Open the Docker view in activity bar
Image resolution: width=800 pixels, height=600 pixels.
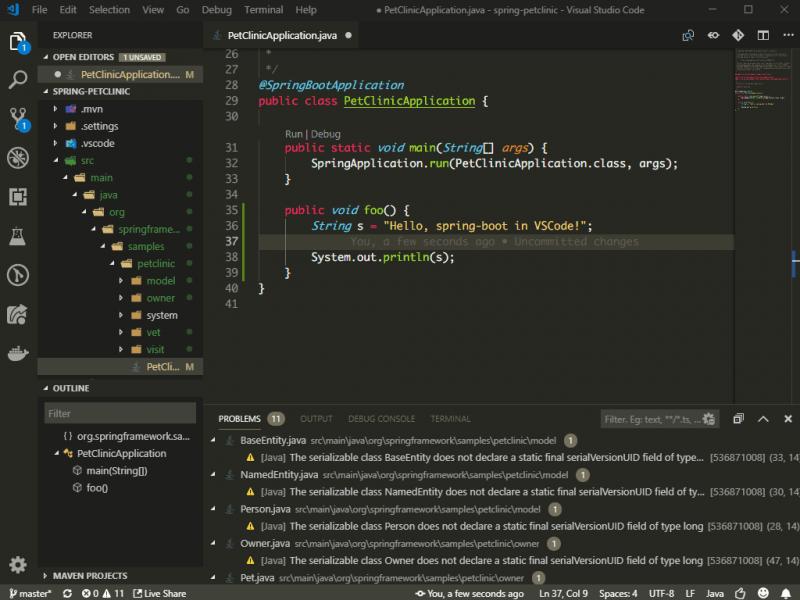coord(18,353)
